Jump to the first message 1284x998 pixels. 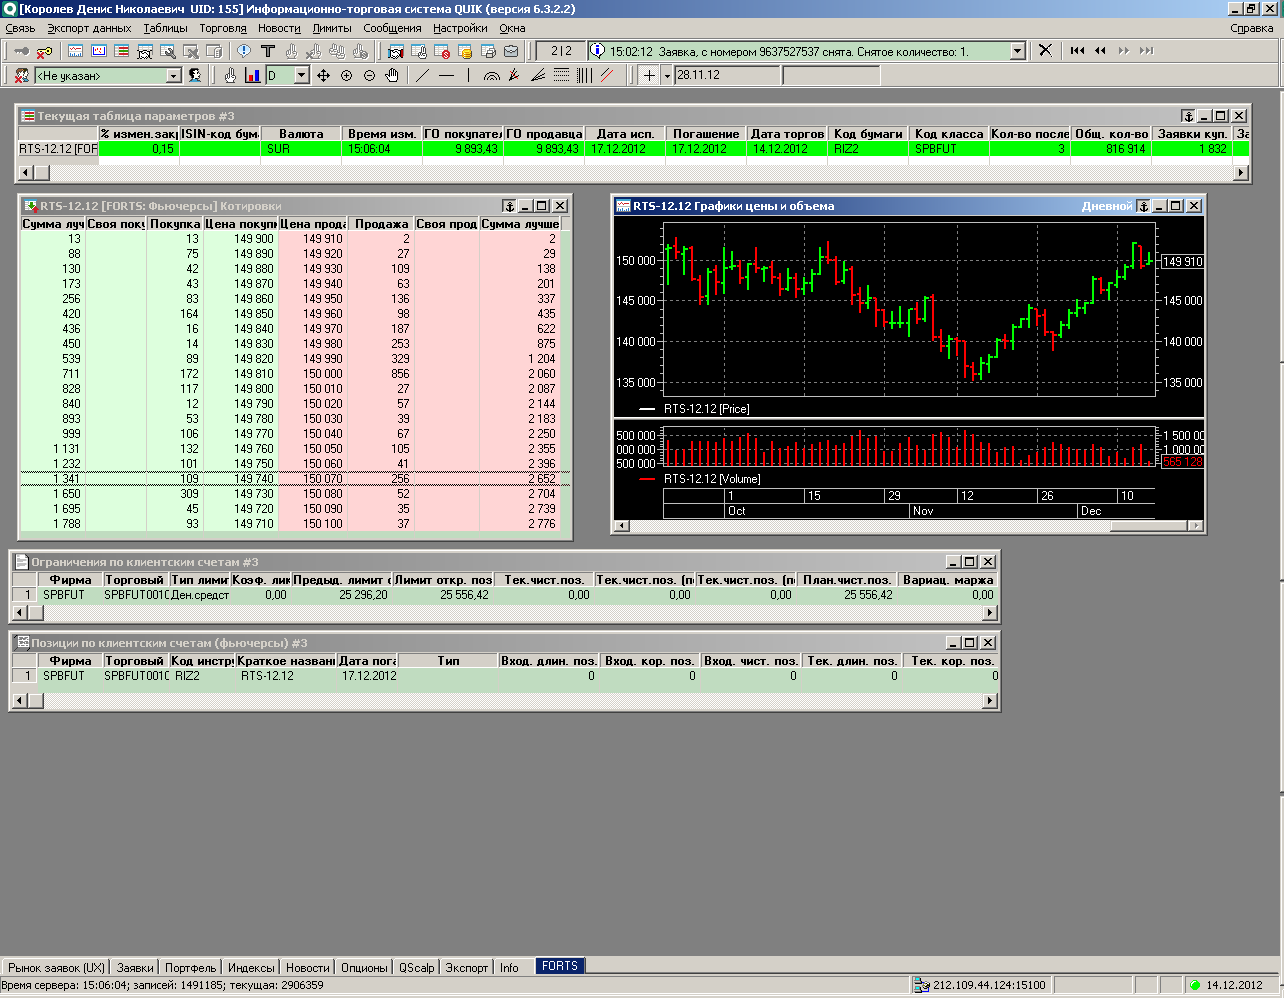(1077, 50)
